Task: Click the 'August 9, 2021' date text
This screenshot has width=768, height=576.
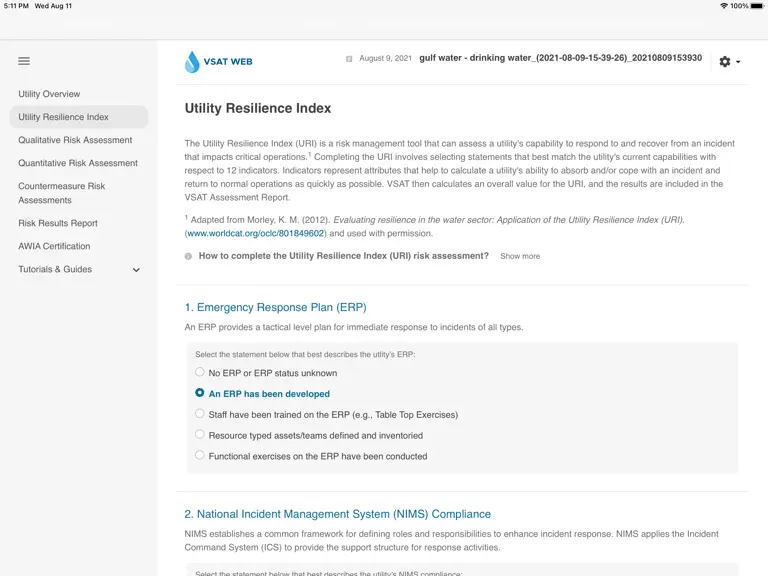Action: click(x=385, y=58)
